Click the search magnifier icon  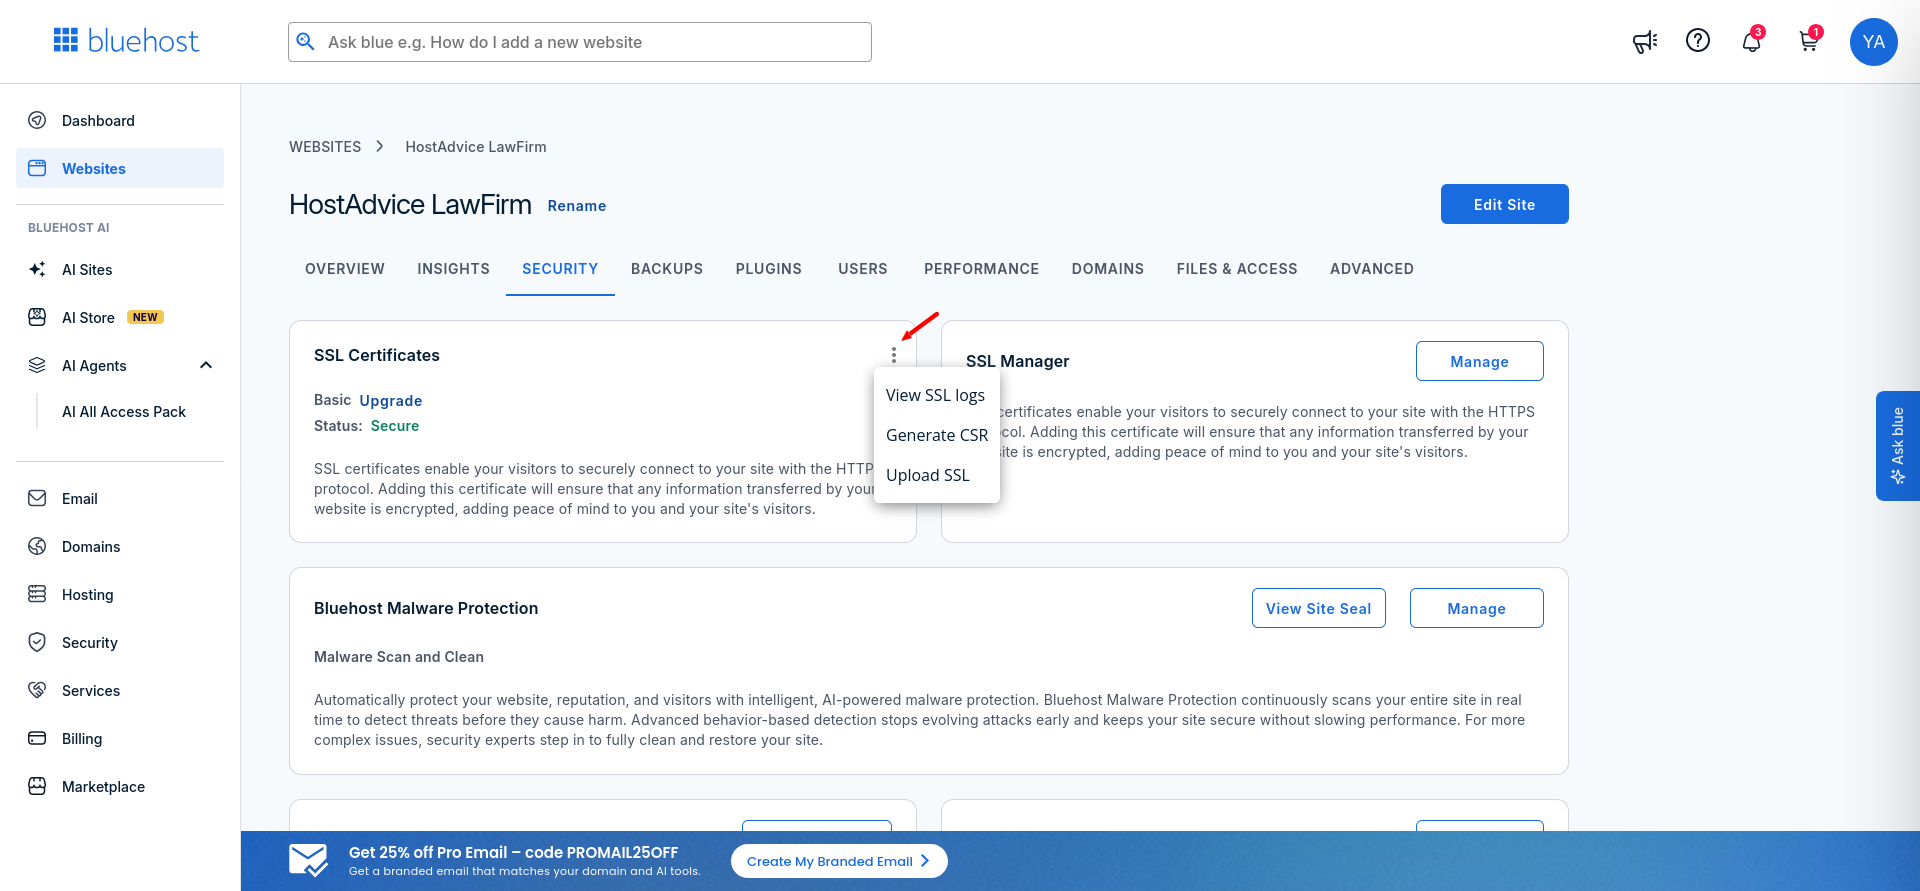(x=306, y=42)
